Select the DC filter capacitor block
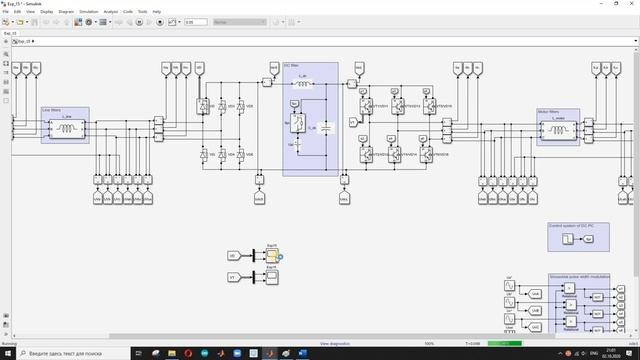640x360 pixels. 326,128
